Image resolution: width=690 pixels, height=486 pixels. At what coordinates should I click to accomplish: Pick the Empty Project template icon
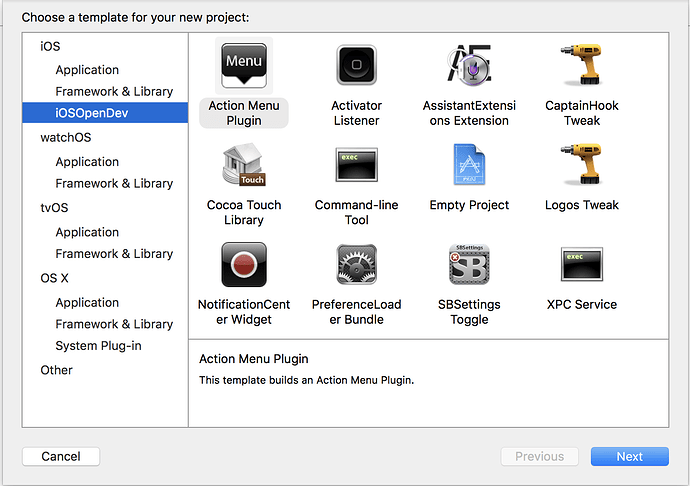coord(469,164)
